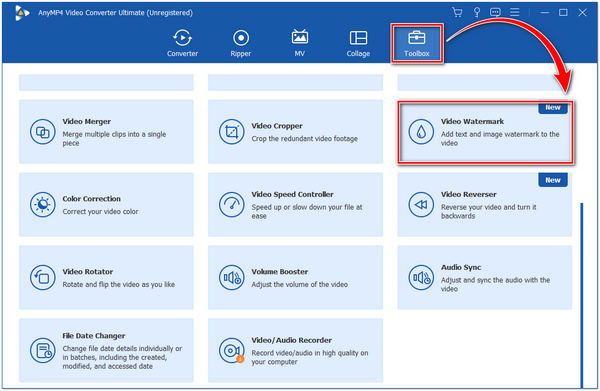Switch to the Ripper tab
Image resolution: width=600 pixels, height=391 pixels.
[241, 44]
